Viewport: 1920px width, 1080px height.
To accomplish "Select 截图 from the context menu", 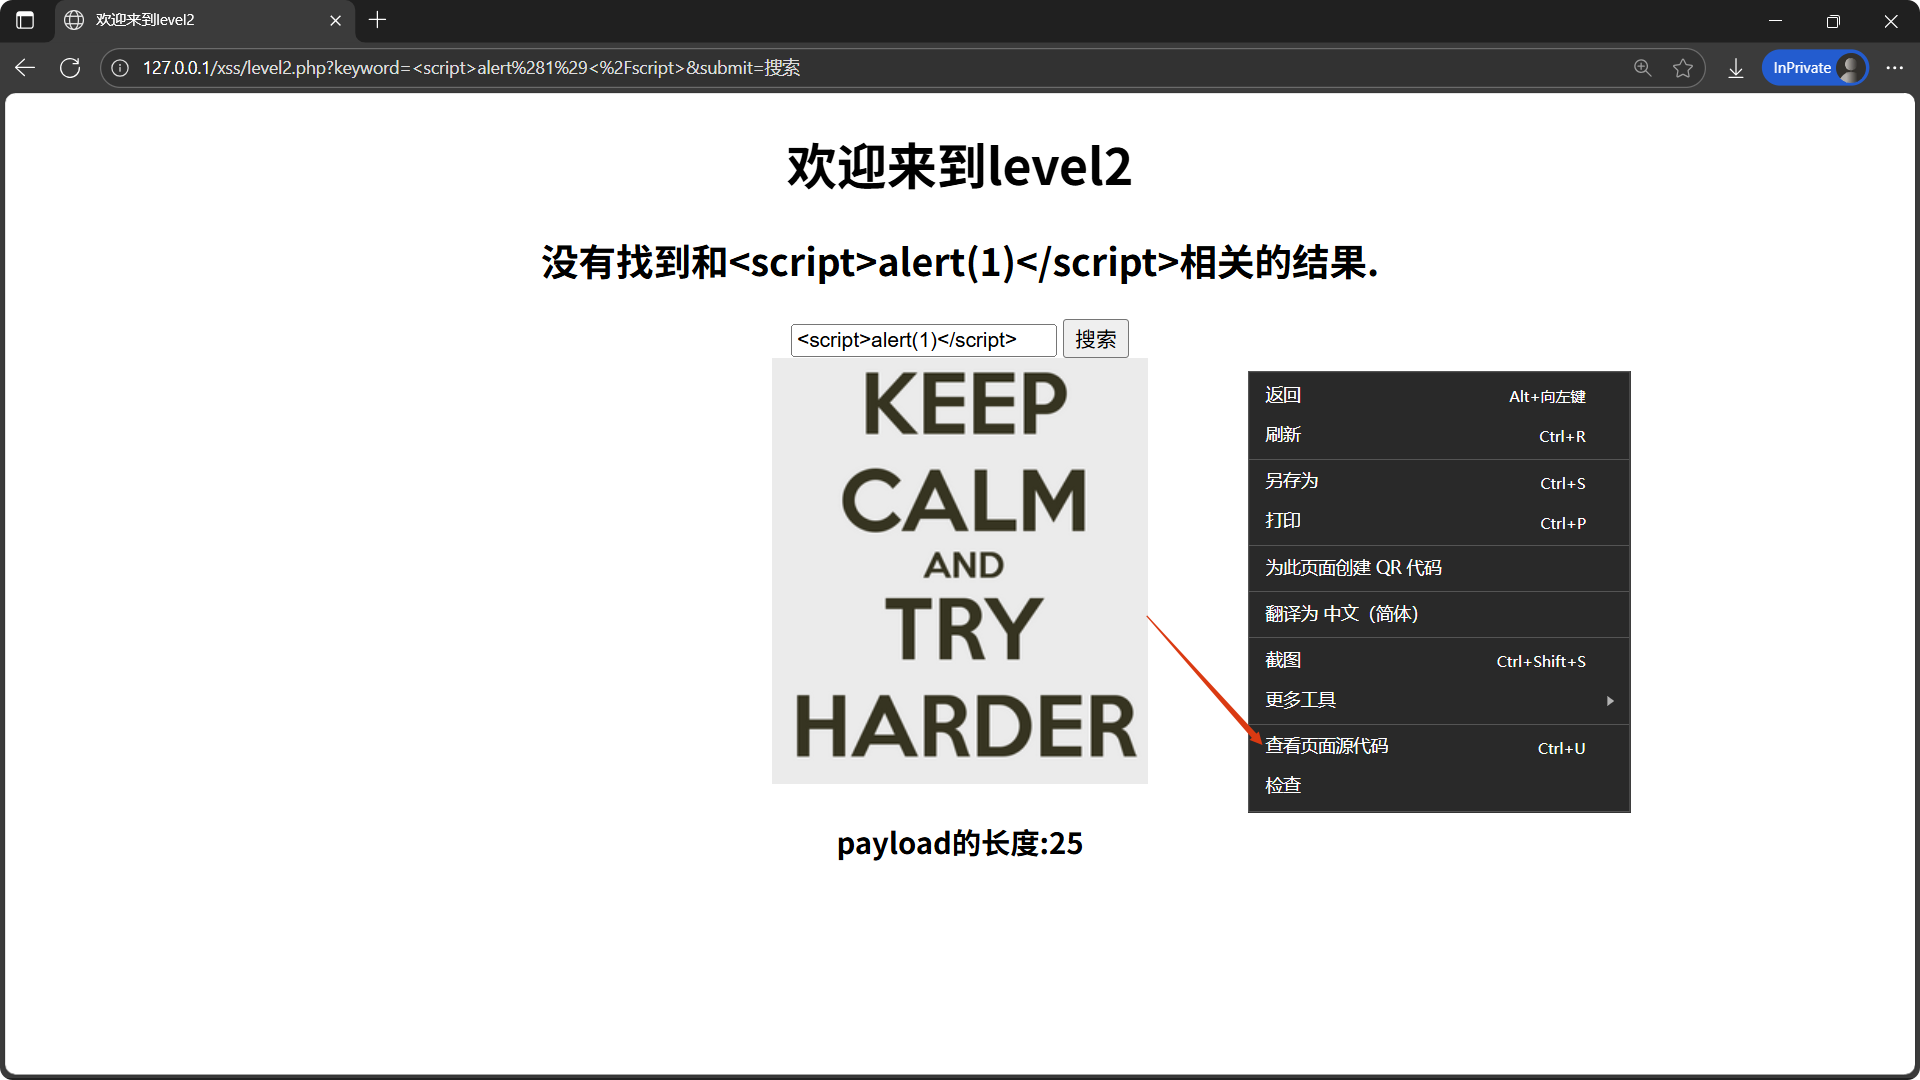I will click(1283, 660).
